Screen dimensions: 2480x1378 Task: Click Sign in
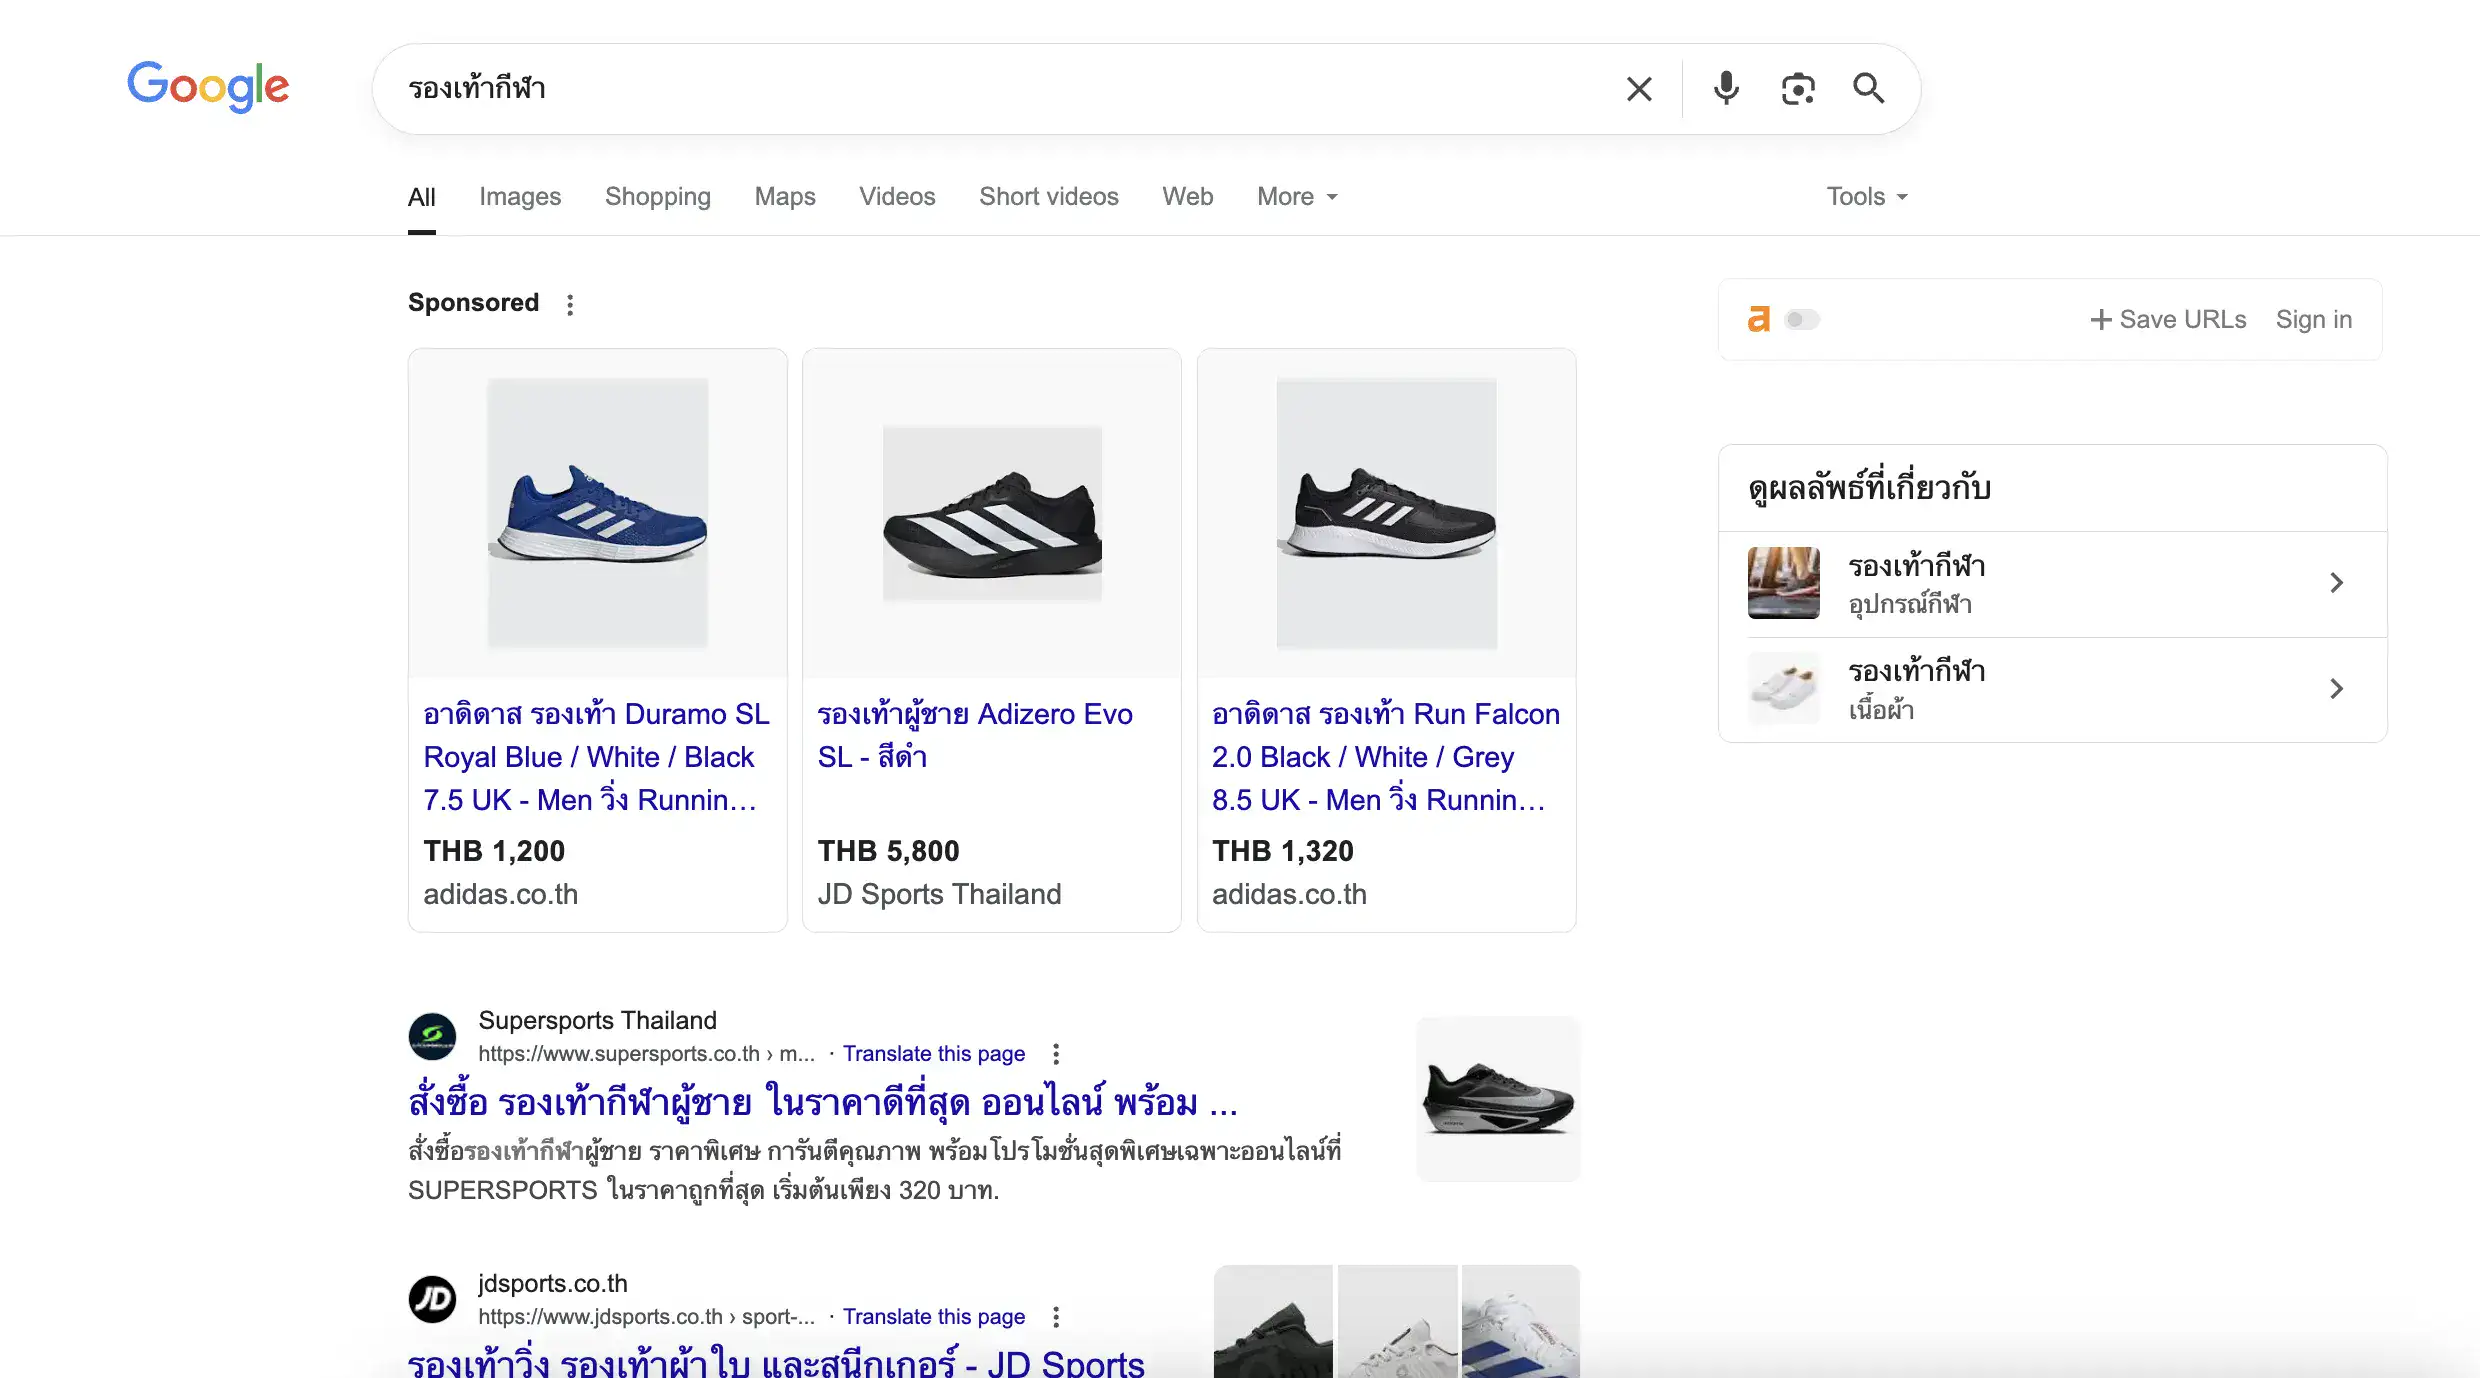click(x=2313, y=319)
